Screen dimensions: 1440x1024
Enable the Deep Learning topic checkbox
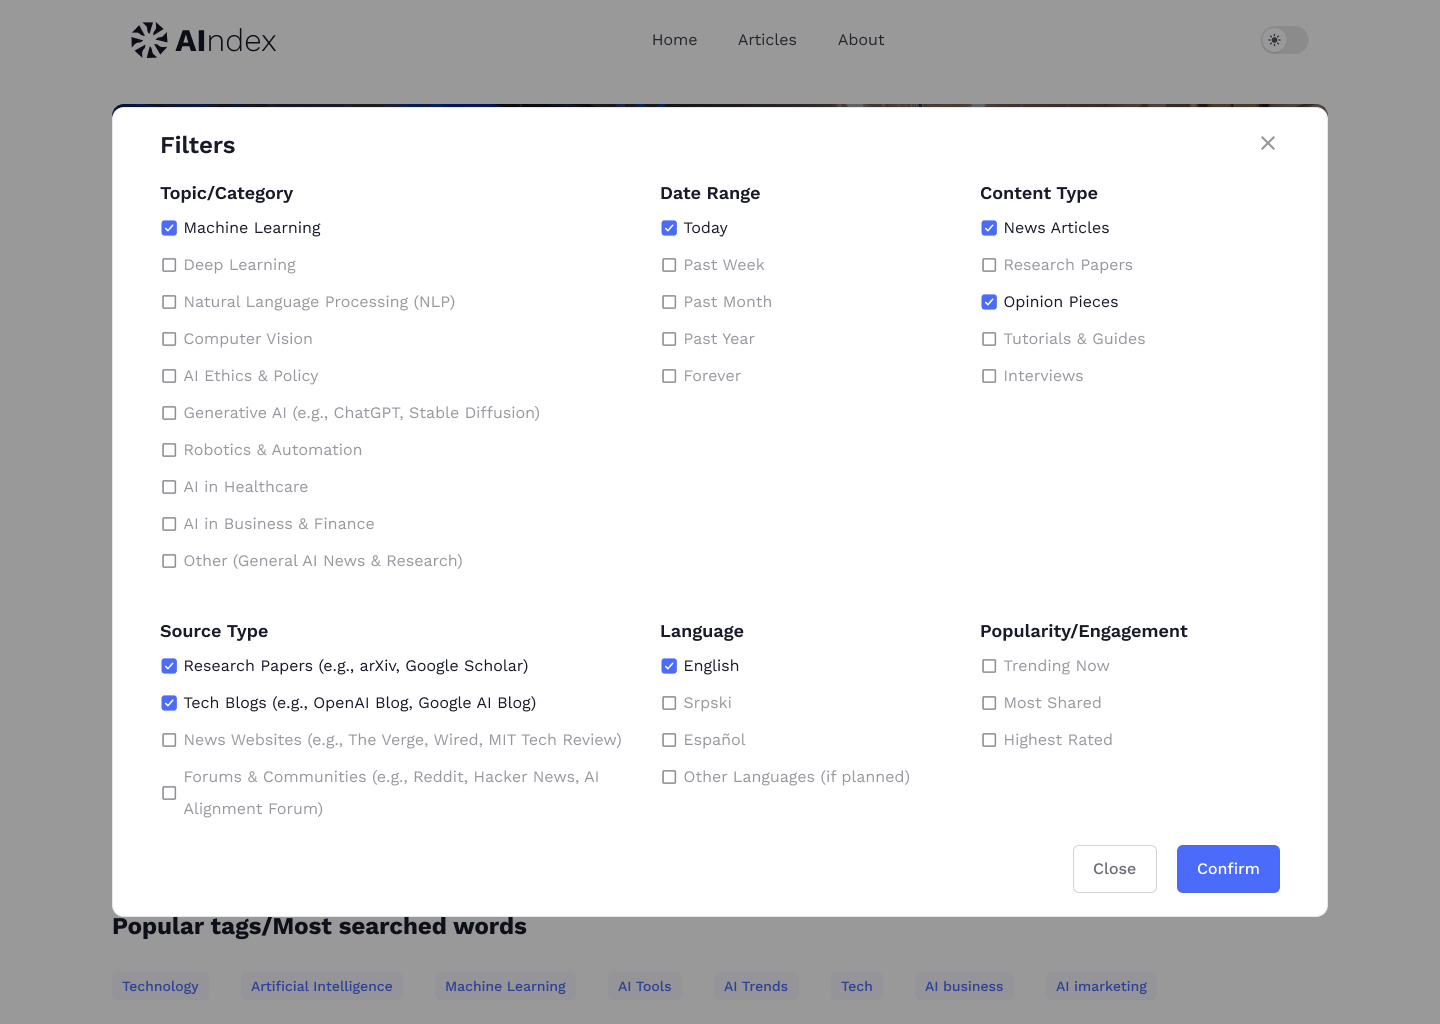(x=169, y=264)
